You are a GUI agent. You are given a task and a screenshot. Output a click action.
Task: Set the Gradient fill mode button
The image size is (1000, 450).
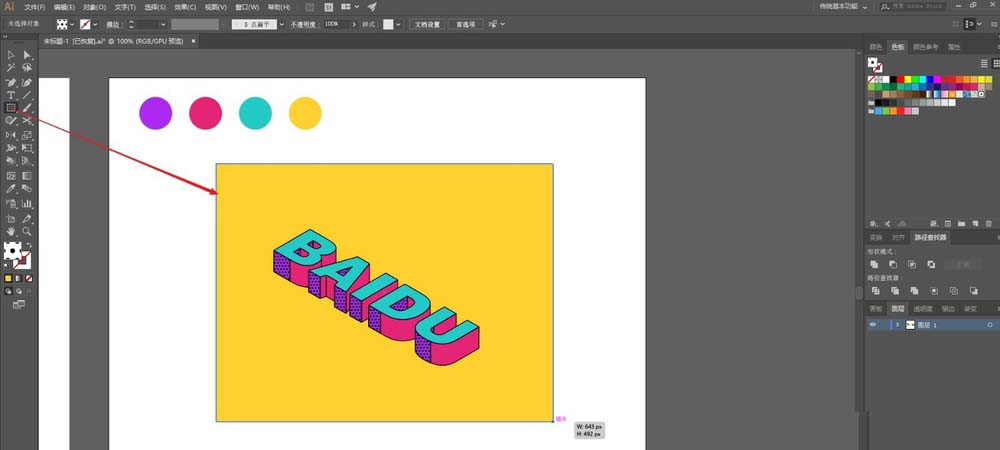[x=18, y=279]
